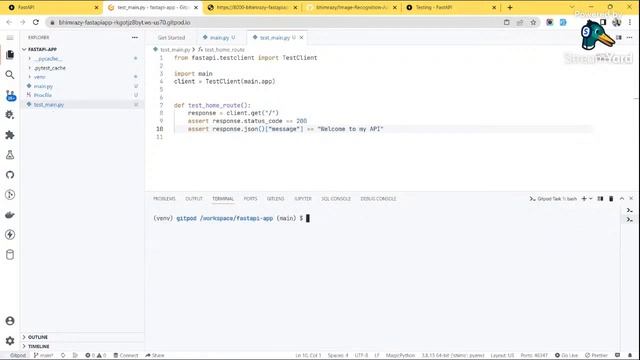Switch to the OUTPUT panel tab
640x360 pixels.
click(x=194, y=199)
